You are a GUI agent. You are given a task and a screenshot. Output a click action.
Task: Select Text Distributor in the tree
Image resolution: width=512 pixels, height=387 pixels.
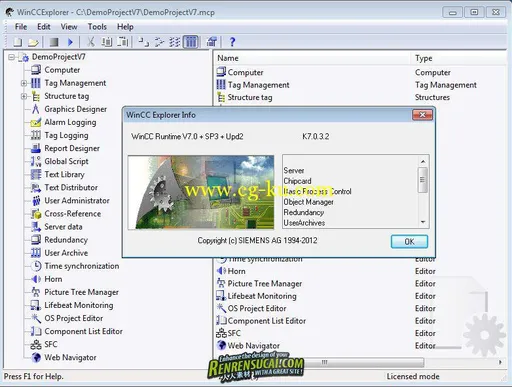71,187
